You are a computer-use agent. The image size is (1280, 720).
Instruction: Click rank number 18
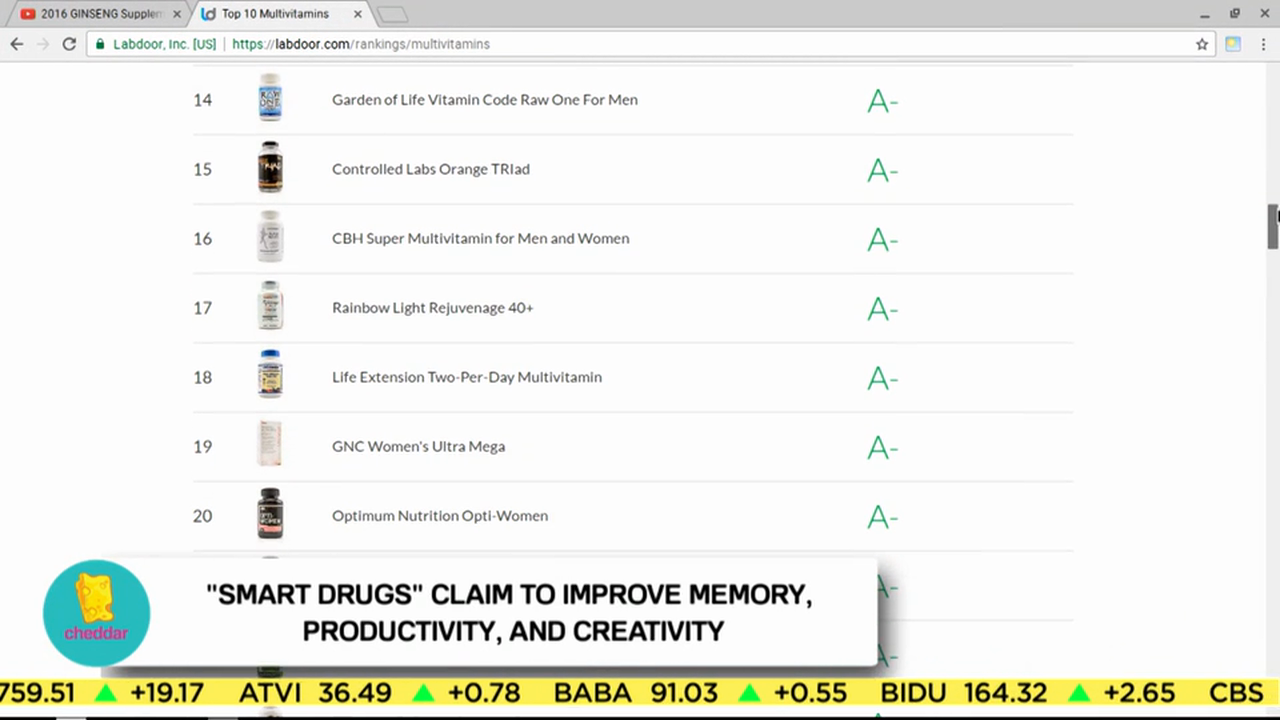(x=203, y=377)
